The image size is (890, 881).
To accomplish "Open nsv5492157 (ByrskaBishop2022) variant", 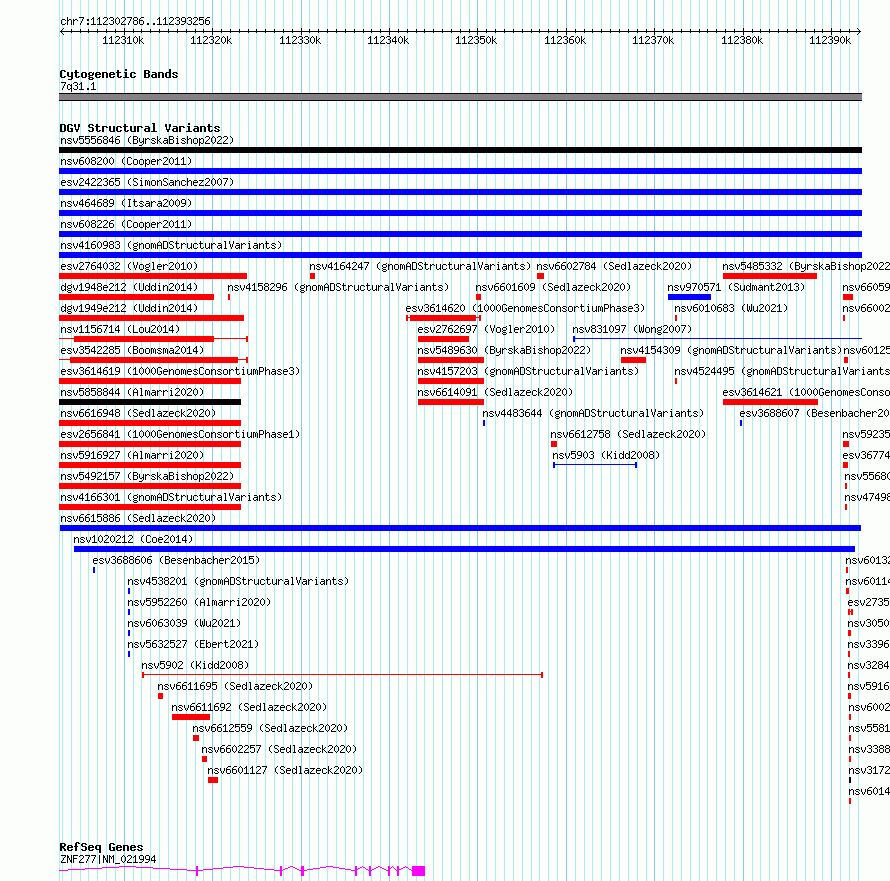I will [147, 476].
